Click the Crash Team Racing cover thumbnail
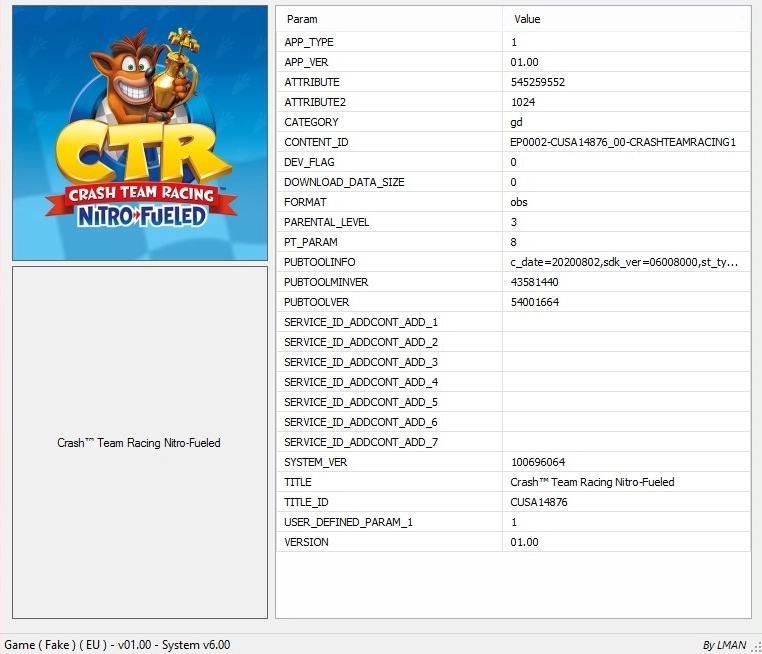762x654 pixels. 140,133
